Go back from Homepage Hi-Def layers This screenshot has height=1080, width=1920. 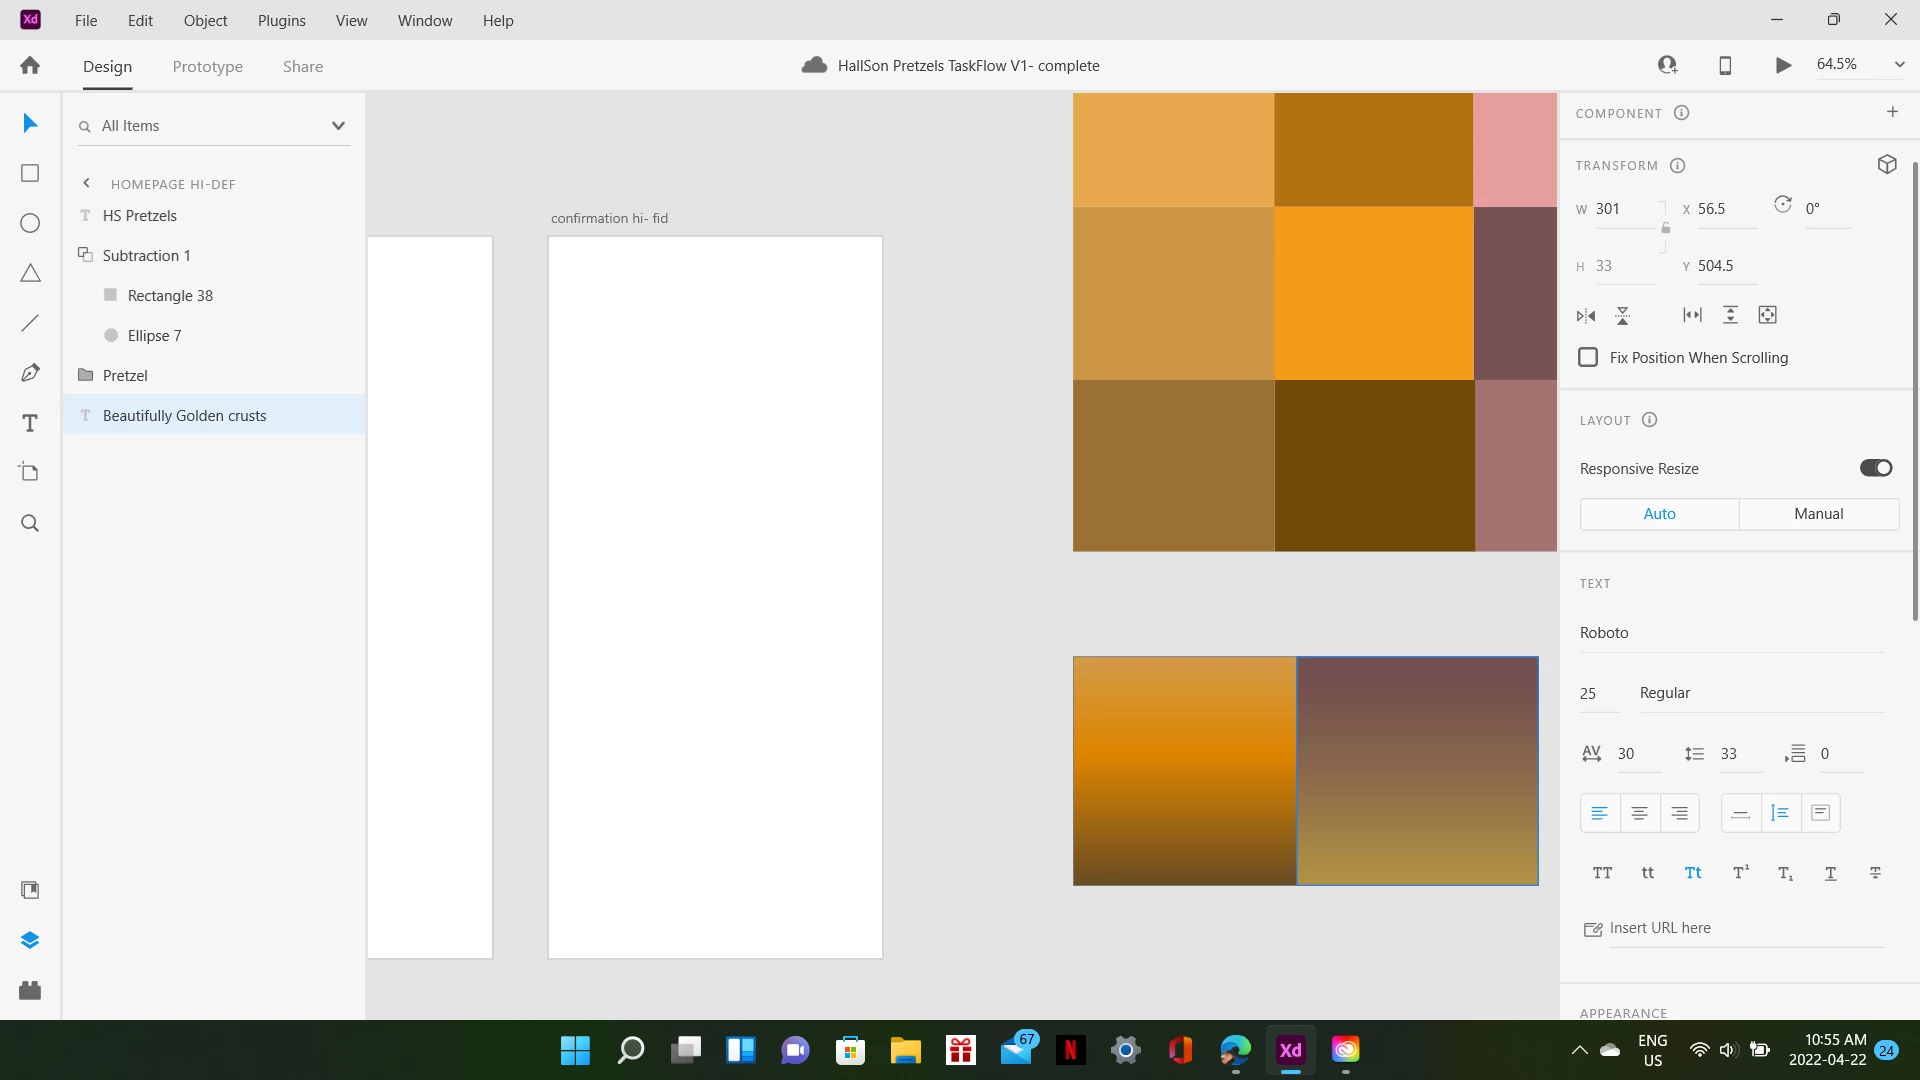(x=87, y=183)
